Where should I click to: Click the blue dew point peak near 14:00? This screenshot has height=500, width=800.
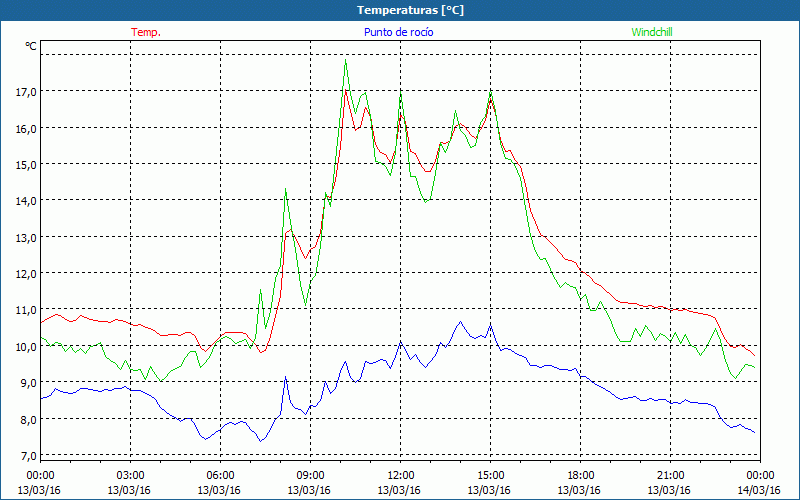pyautogui.click(x=461, y=321)
